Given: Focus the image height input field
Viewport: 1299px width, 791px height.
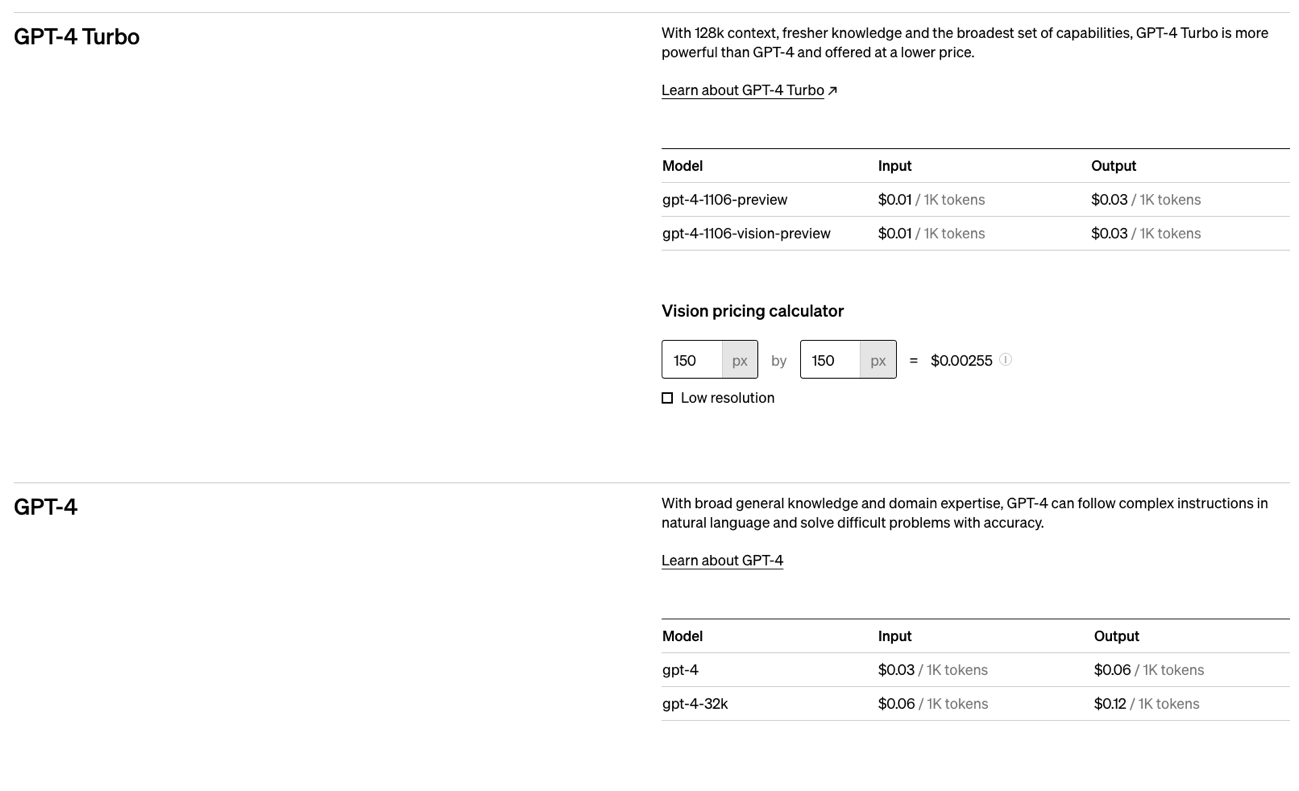Looking at the screenshot, I should (830, 360).
